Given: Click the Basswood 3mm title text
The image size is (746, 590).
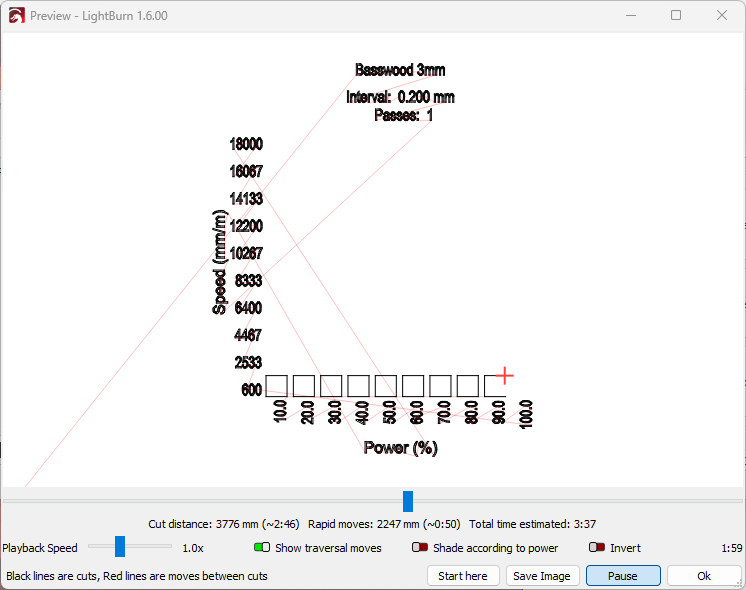Looking at the screenshot, I should tap(400, 70).
